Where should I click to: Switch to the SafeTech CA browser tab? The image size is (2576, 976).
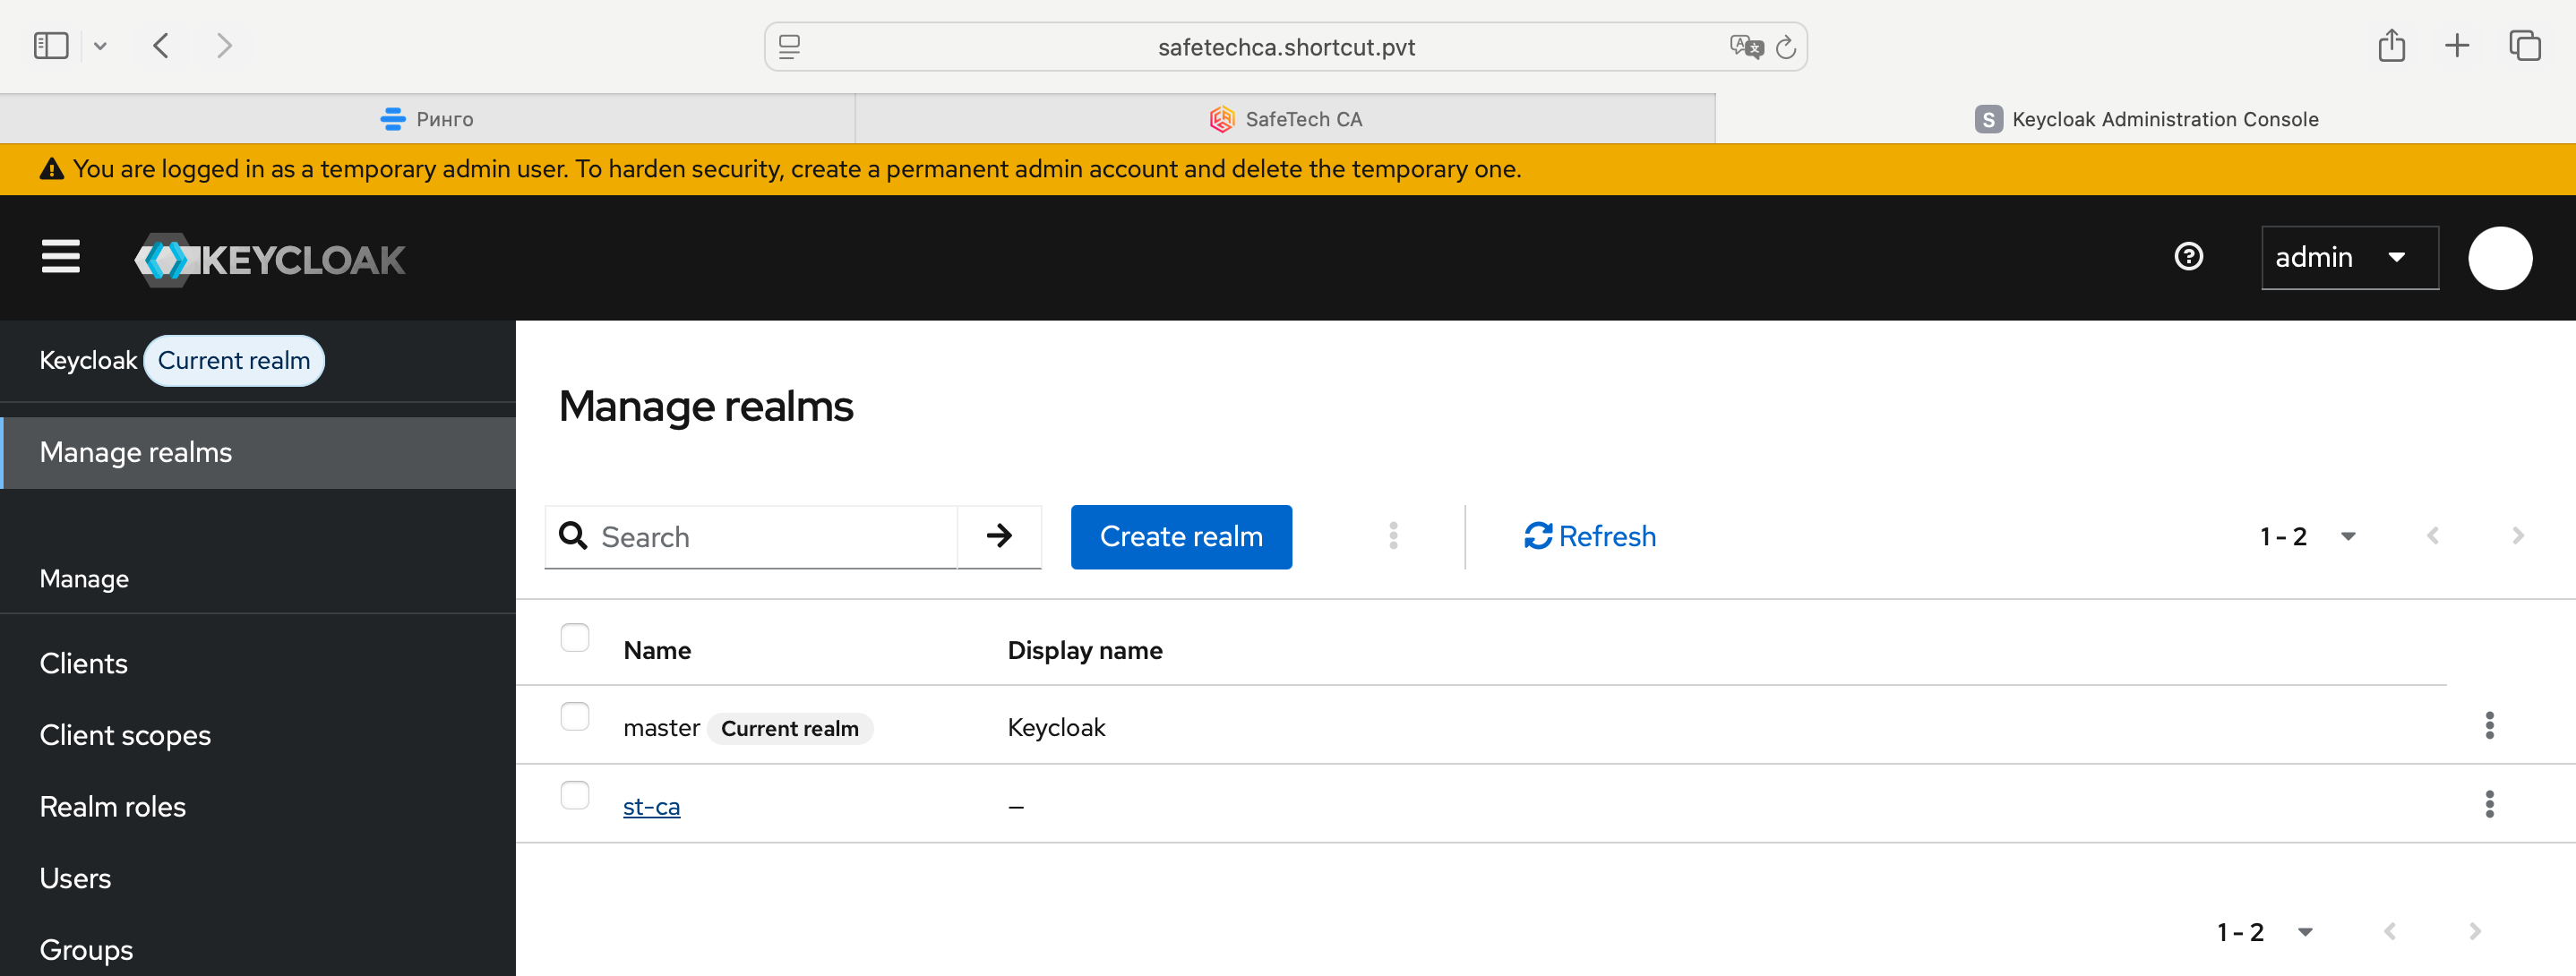[1285, 119]
